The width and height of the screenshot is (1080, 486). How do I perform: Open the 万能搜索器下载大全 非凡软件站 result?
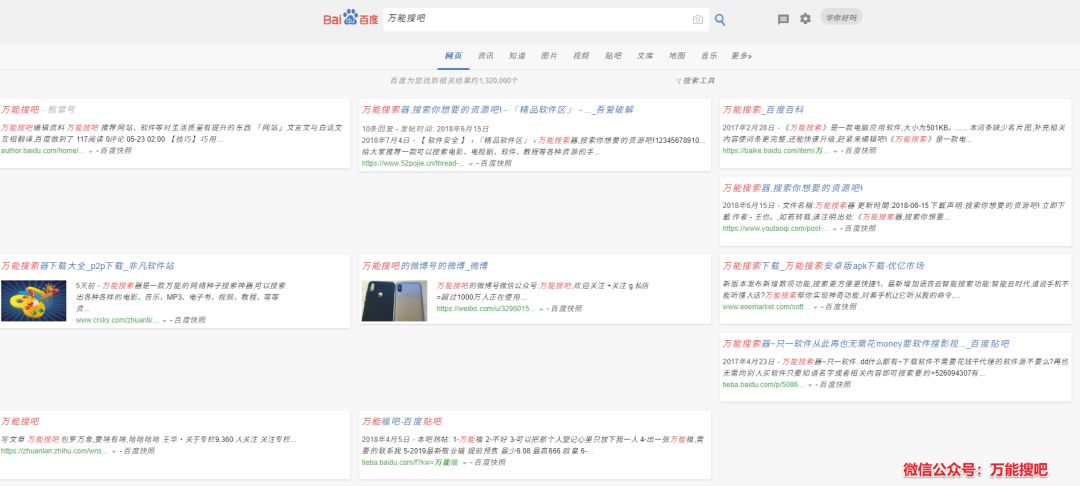pyautogui.click(x=87, y=266)
